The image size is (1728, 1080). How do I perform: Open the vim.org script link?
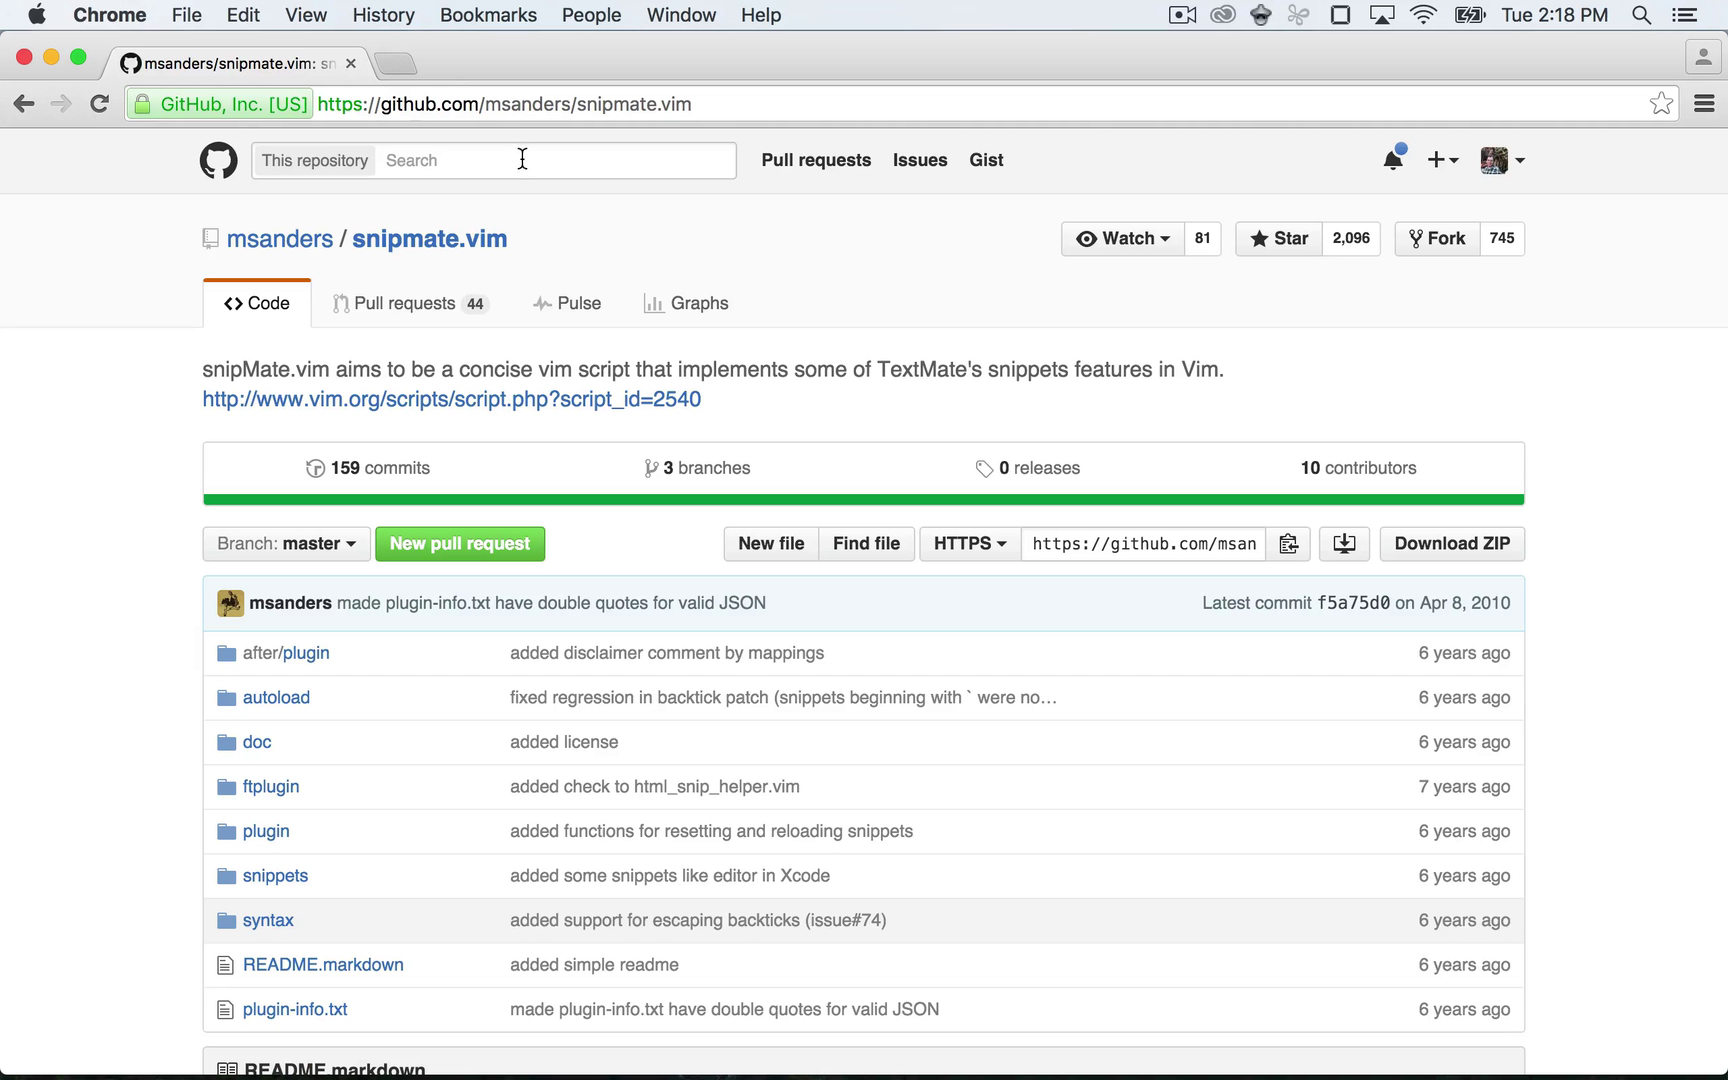point(452,399)
